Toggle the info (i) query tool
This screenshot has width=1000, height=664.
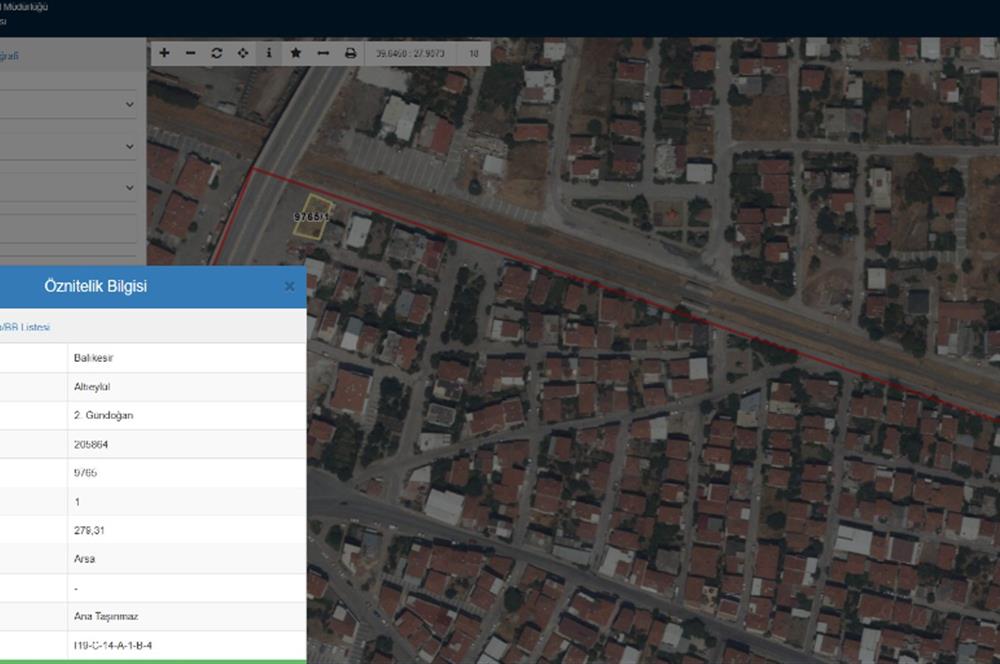269,53
